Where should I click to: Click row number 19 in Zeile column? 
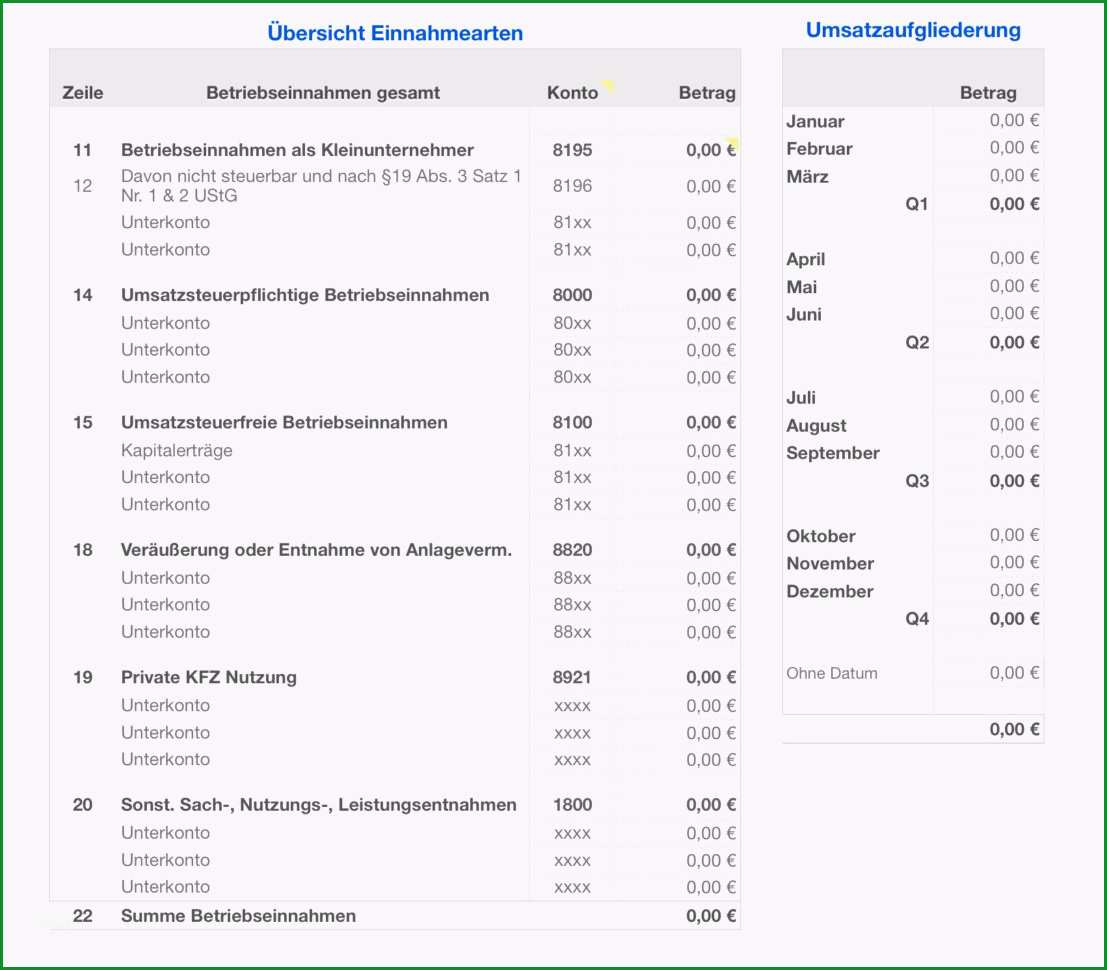[x=82, y=677]
